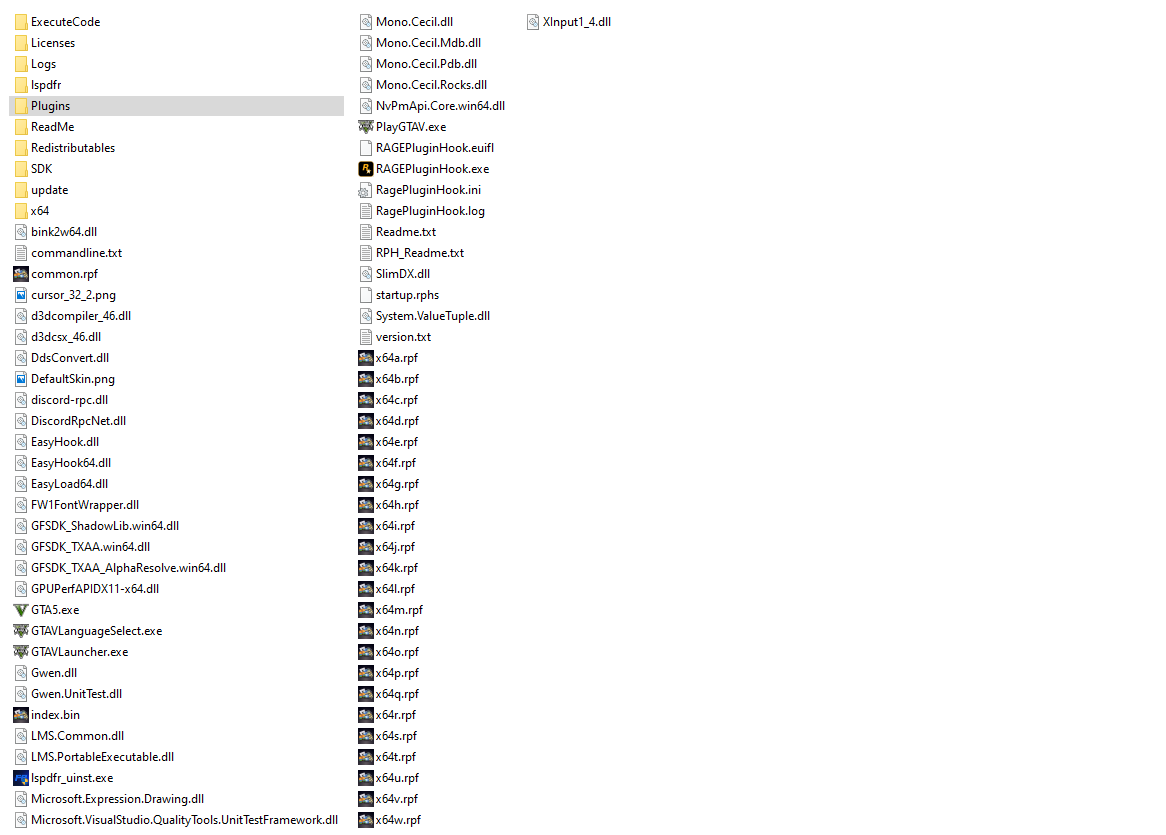The image size is (1166, 835).
Task: Select EasyHook.dll file name
Action: click(x=65, y=442)
